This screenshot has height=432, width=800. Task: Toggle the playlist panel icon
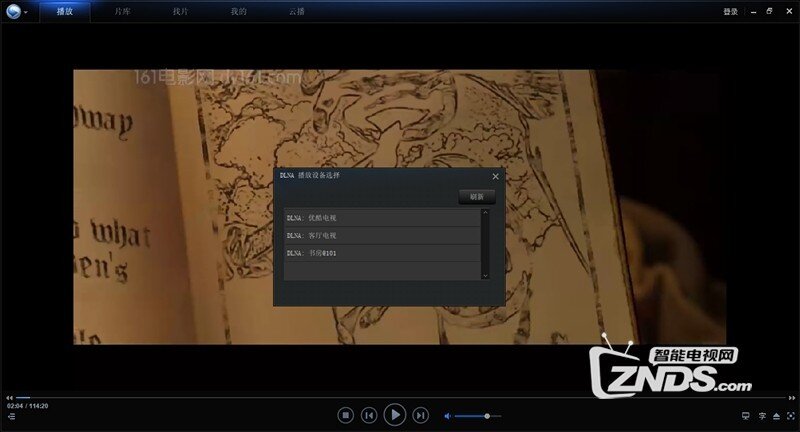pyautogui.click(x=12, y=416)
